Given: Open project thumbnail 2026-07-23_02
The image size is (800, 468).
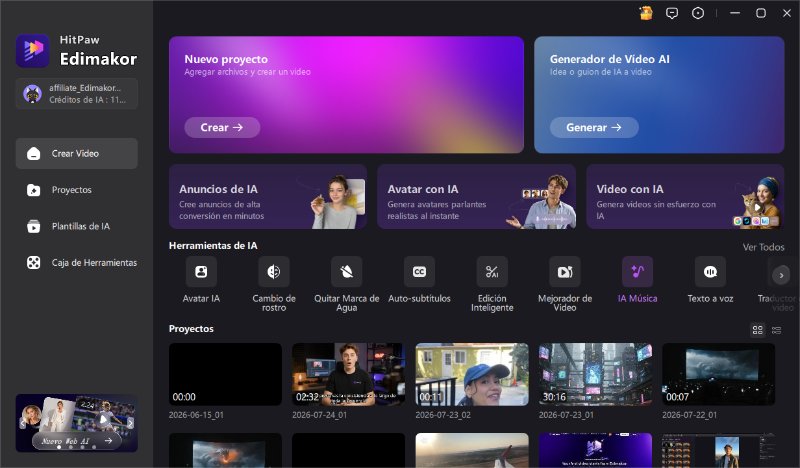Looking at the screenshot, I should point(472,374).
